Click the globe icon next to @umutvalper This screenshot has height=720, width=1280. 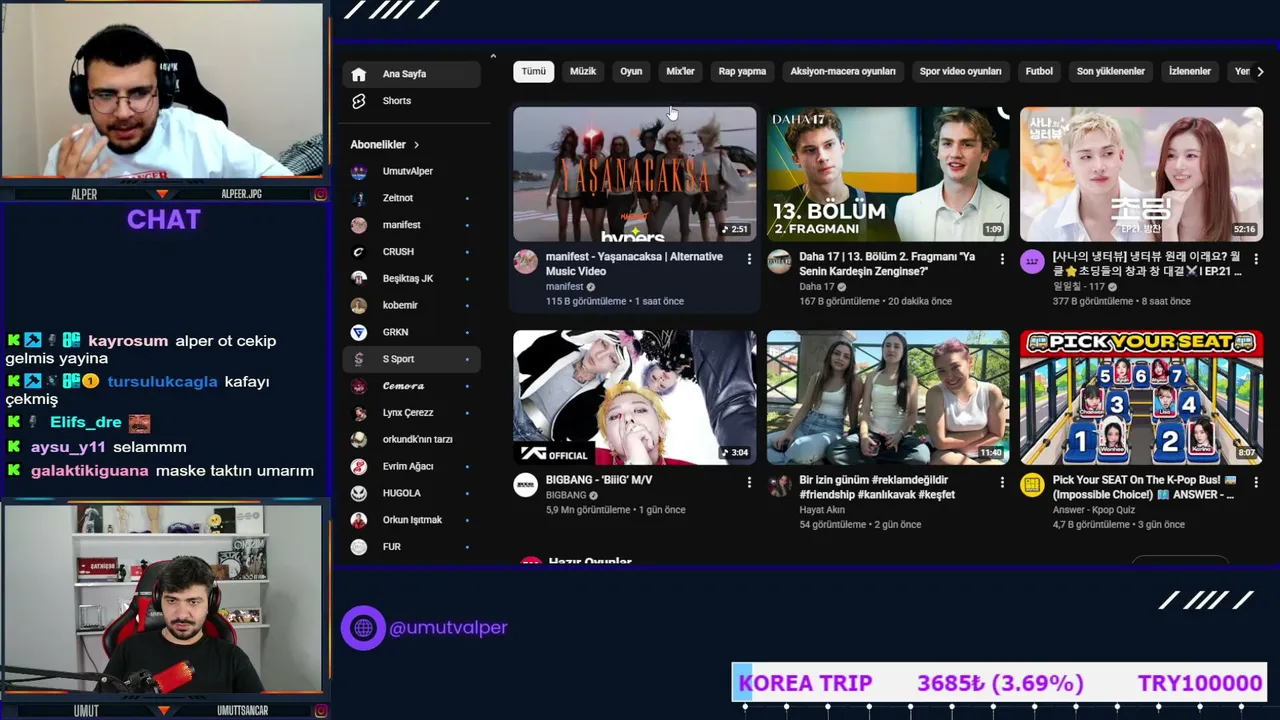[x=363, y=628]
